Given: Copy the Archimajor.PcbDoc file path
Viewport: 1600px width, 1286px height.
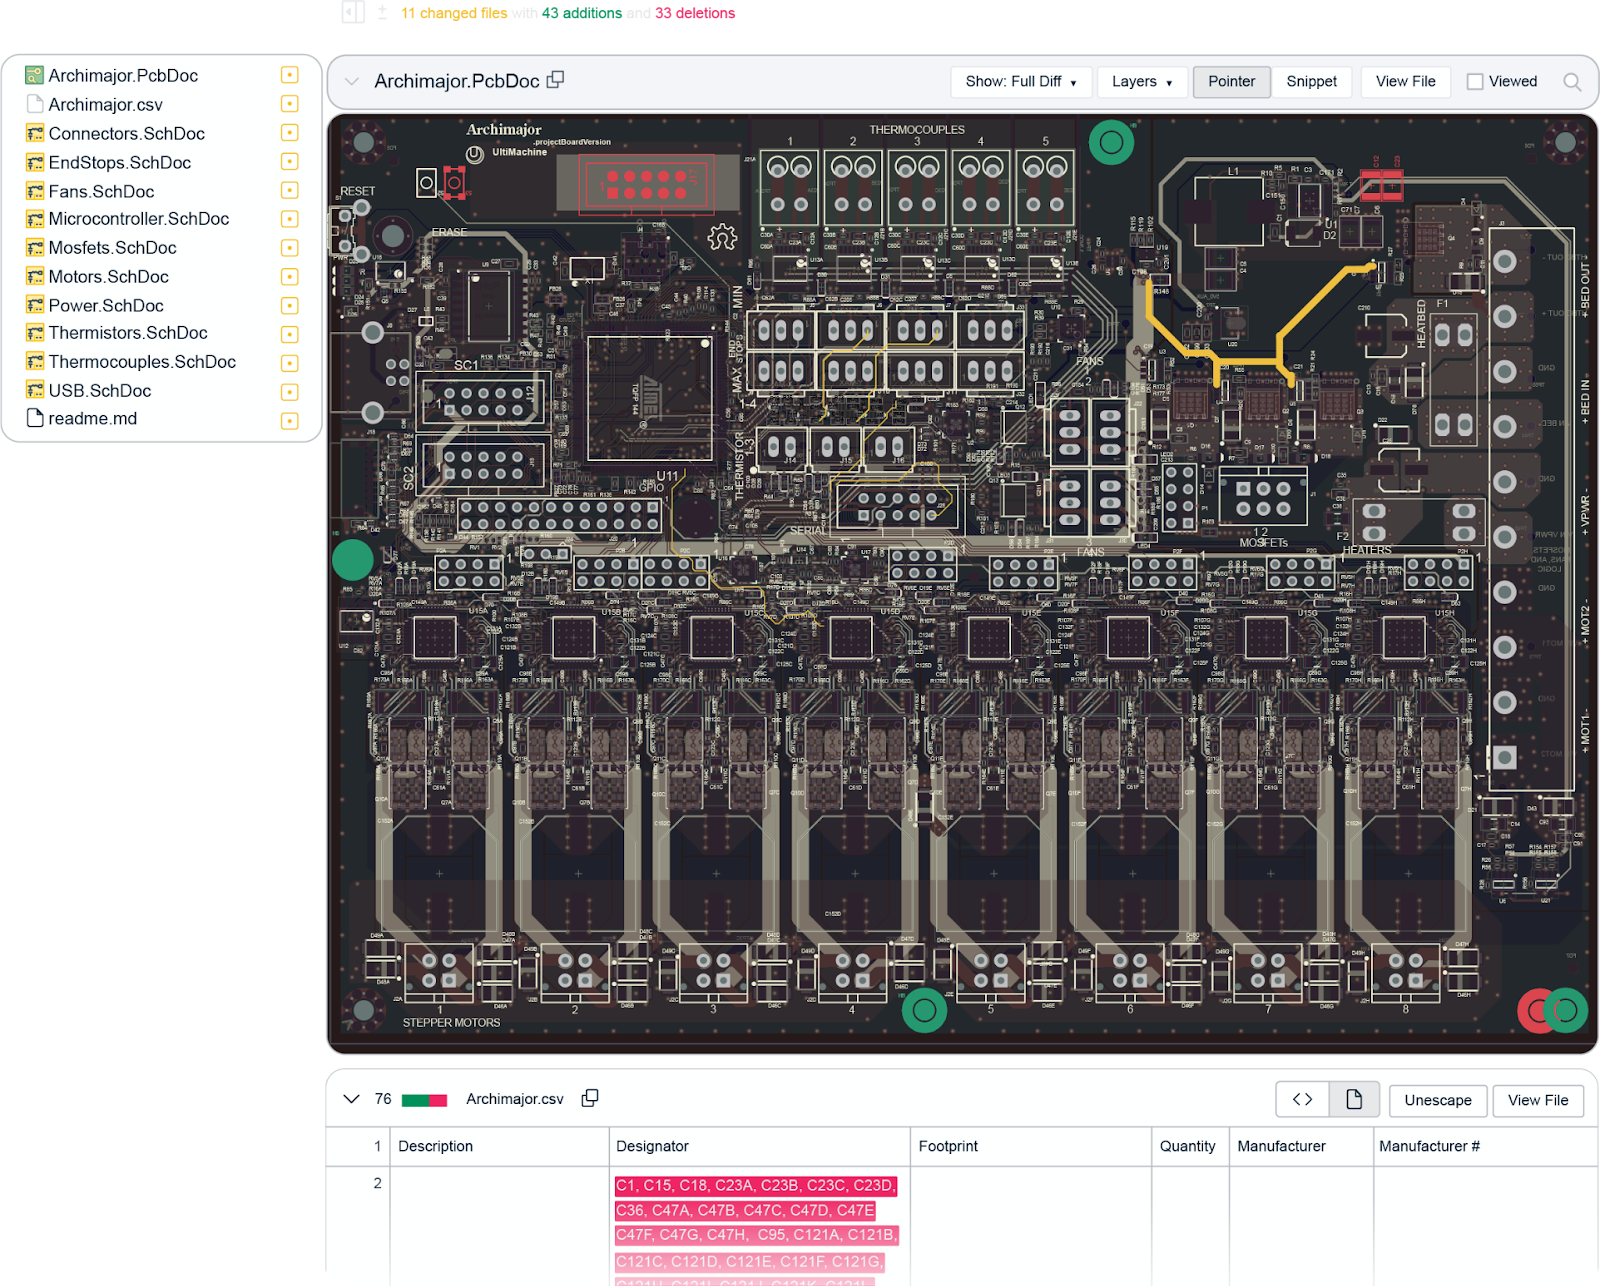Looking at the screenshot, I should (556, 80).
